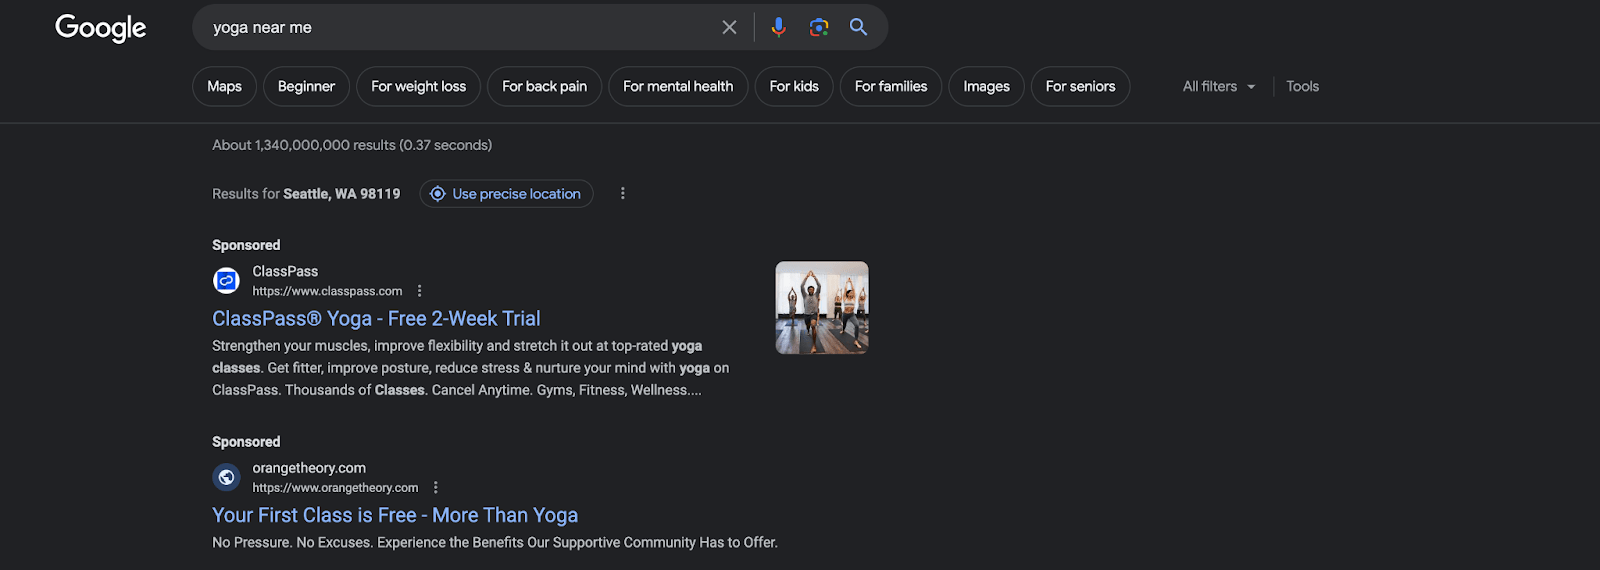Filter results by Beginner
This screenshot has height=570, width=1600.
click(x=306, y=87)
